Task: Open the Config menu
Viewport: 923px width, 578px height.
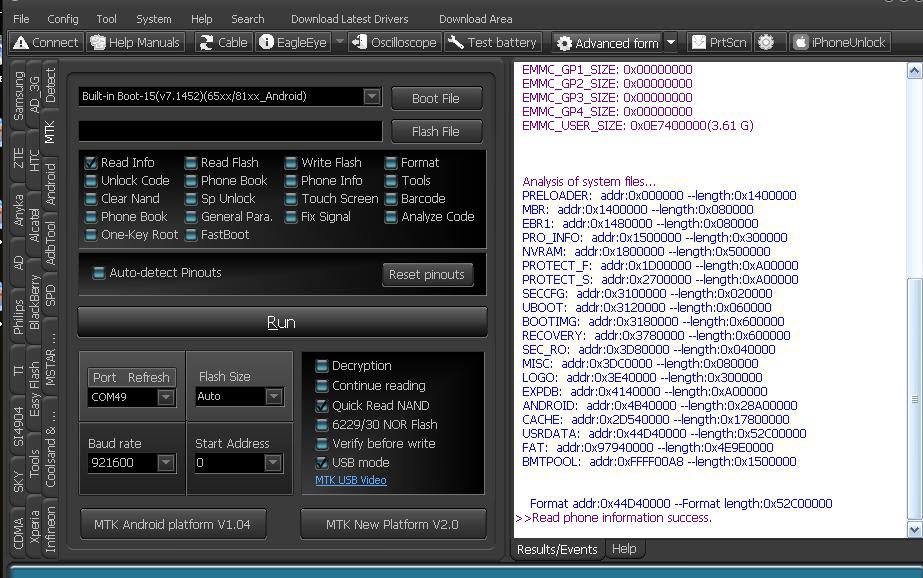Action: click(x=62, y=19)
